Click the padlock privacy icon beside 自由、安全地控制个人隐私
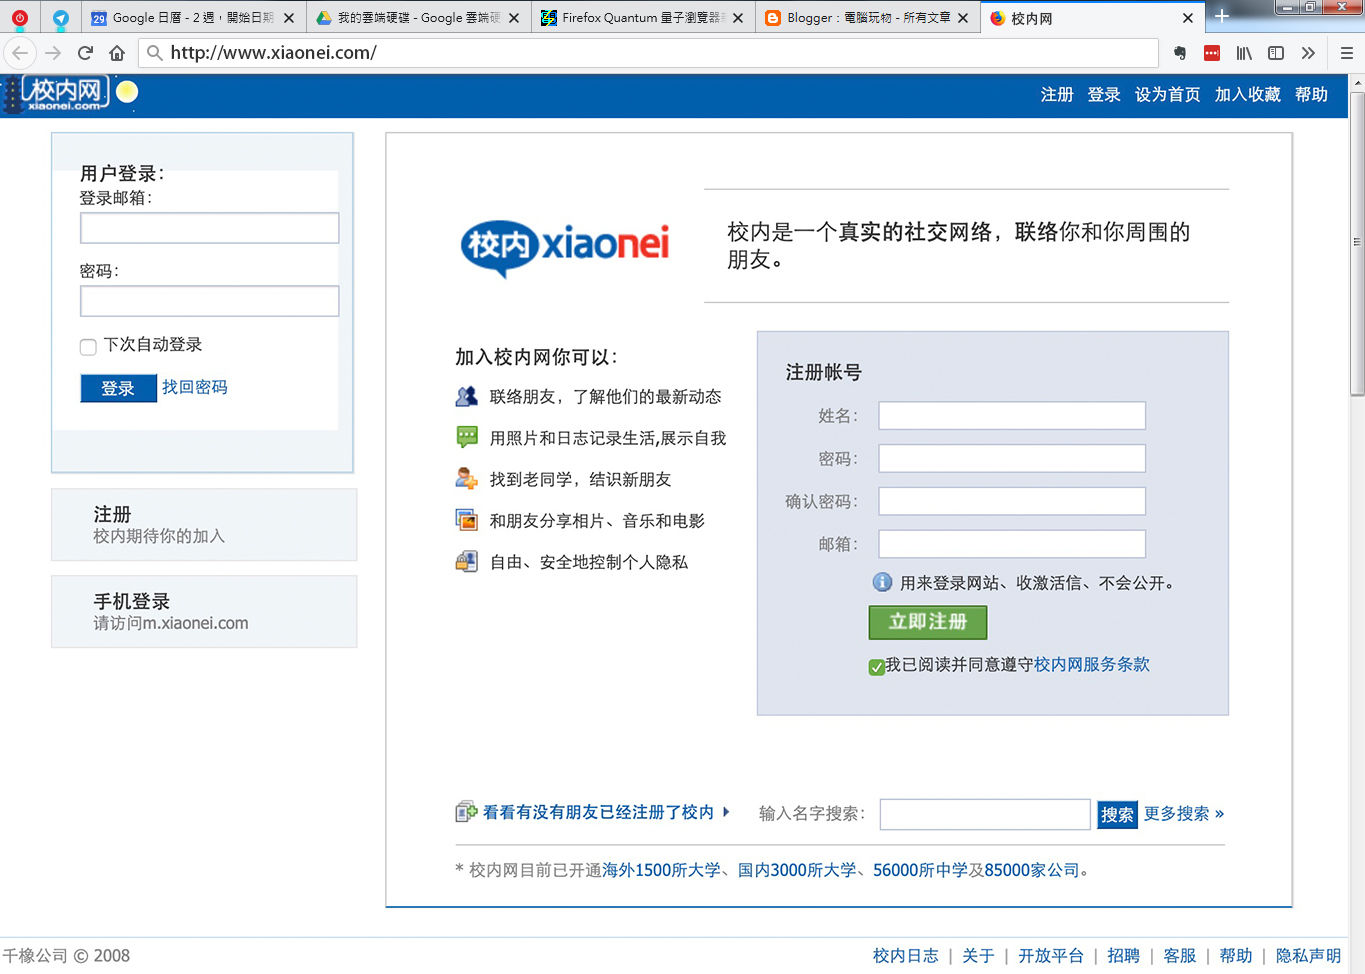Viewport: 1365px width, 974px height. point(466,562)
